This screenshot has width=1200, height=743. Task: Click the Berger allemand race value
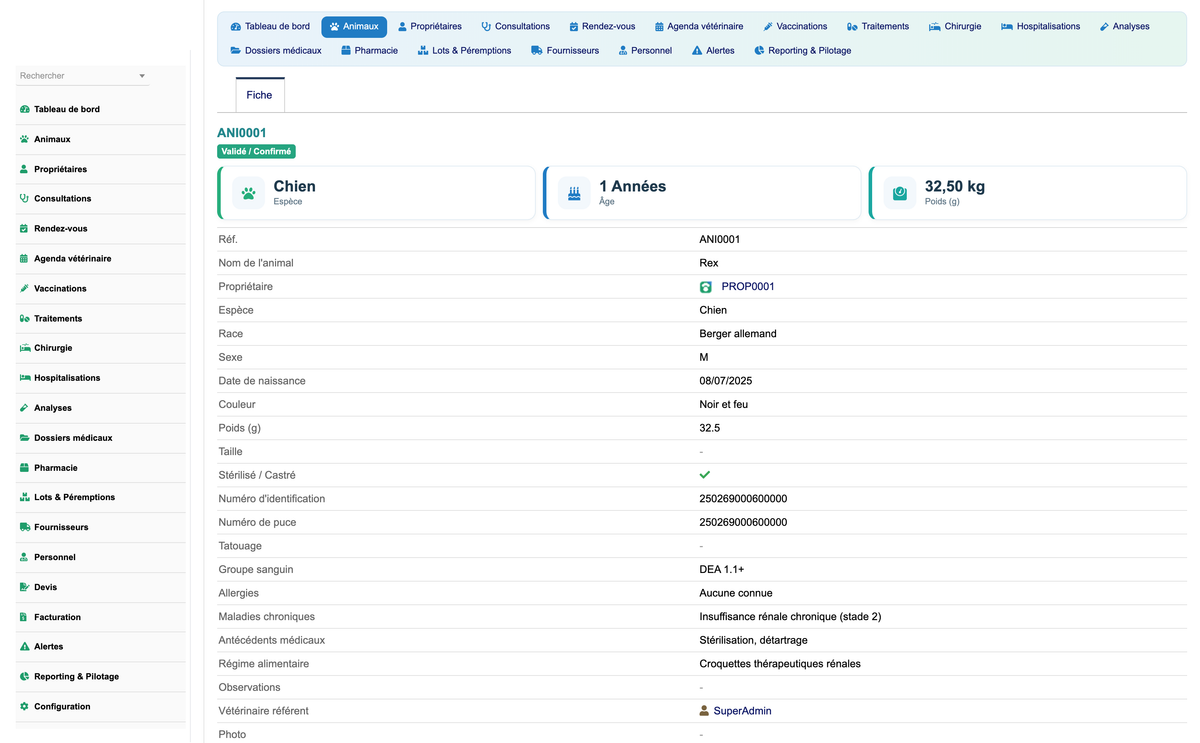point(738,334)
